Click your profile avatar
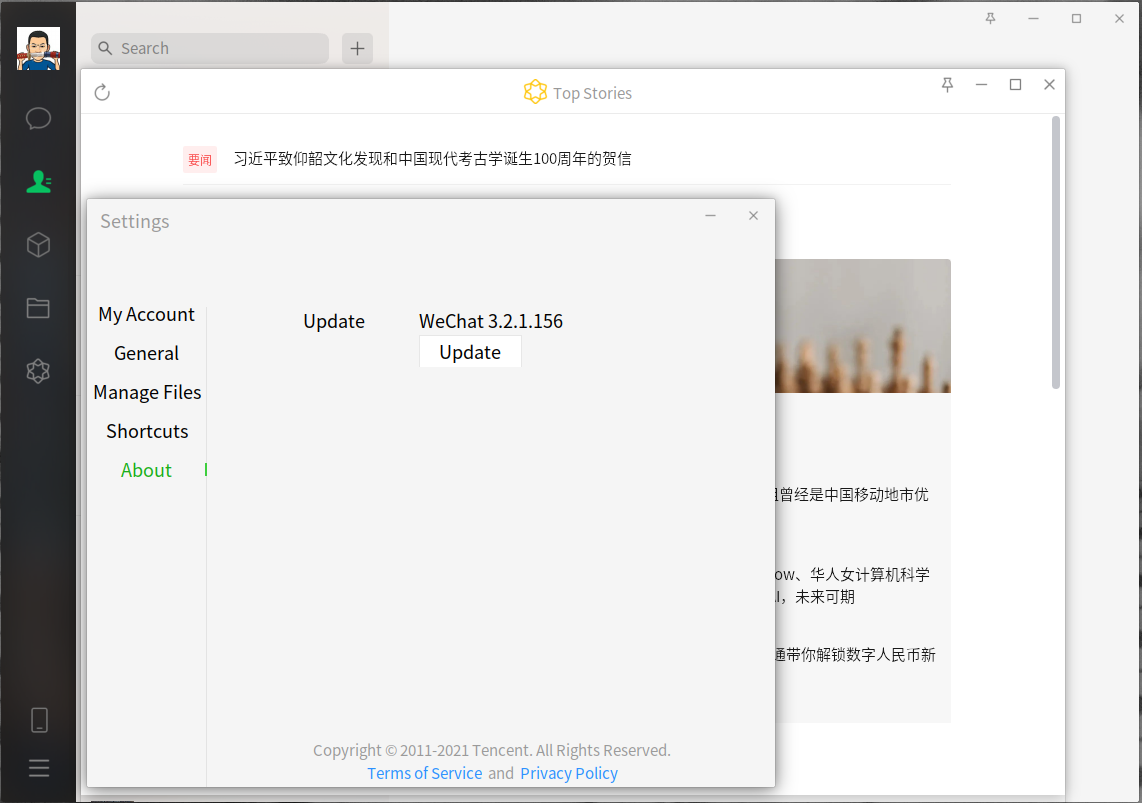 37,47
